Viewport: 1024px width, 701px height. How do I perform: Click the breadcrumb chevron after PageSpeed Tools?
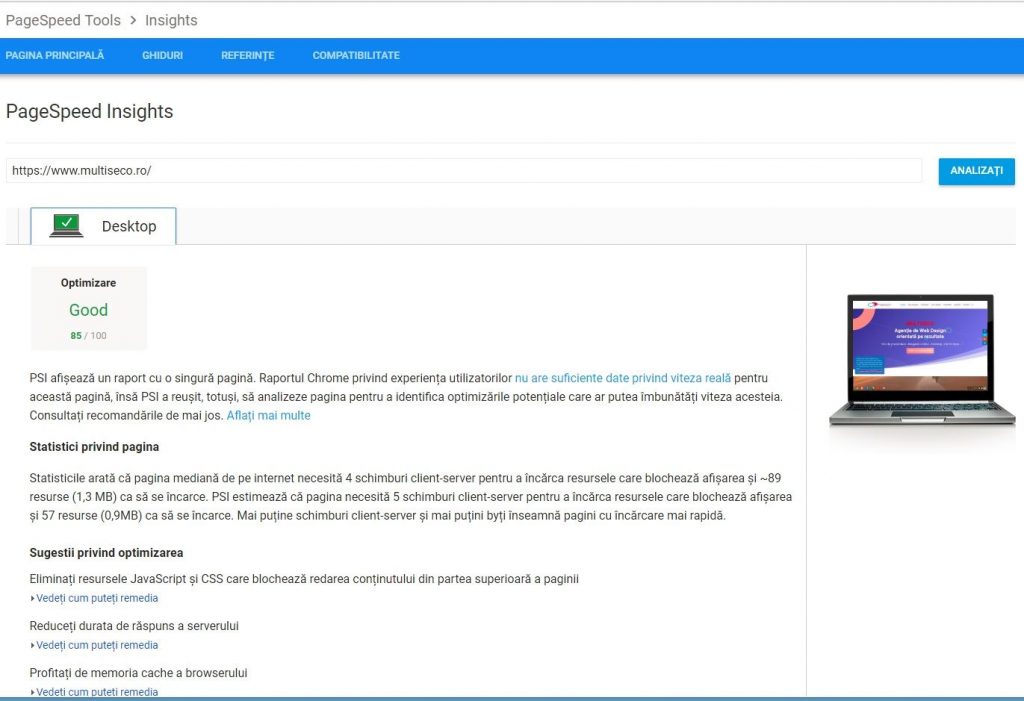pos(133,20)
